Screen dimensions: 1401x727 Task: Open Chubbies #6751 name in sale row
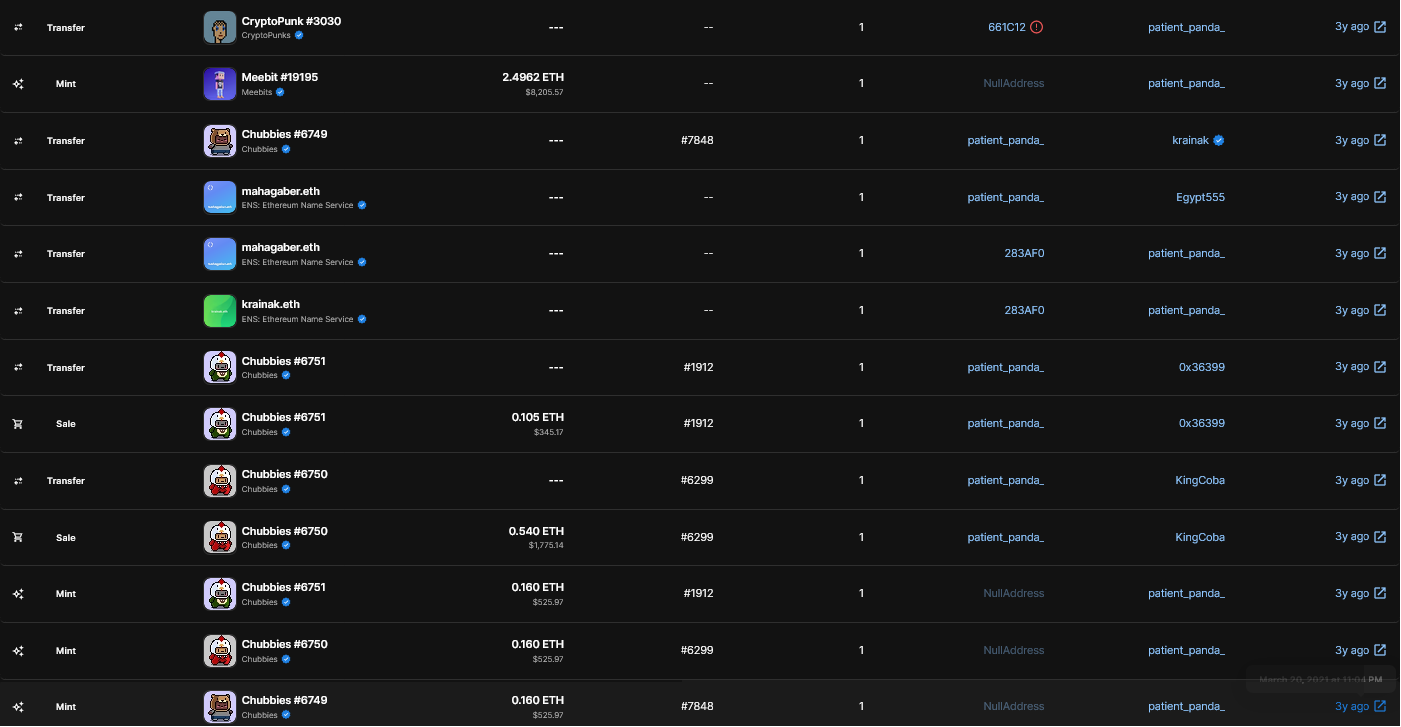(284, 417)
